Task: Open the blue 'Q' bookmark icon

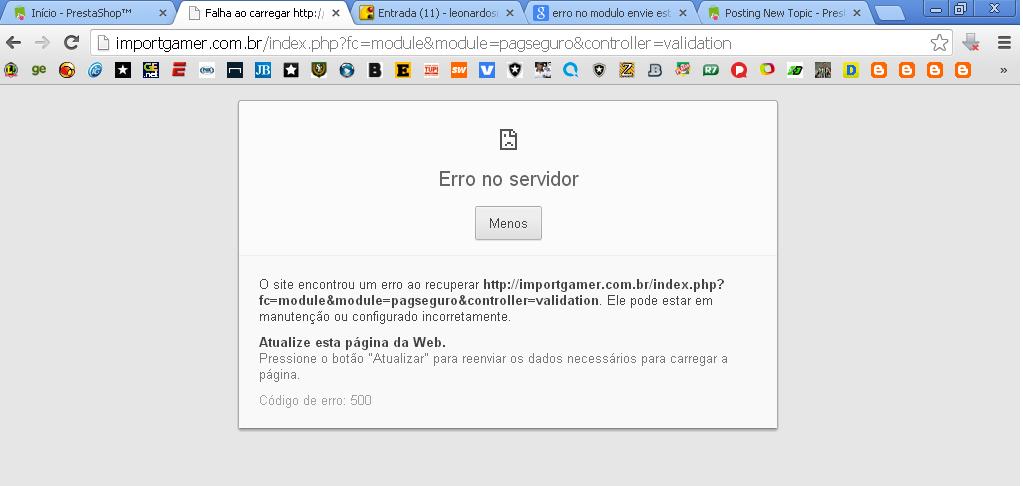Action: click(x=571, y=70)
